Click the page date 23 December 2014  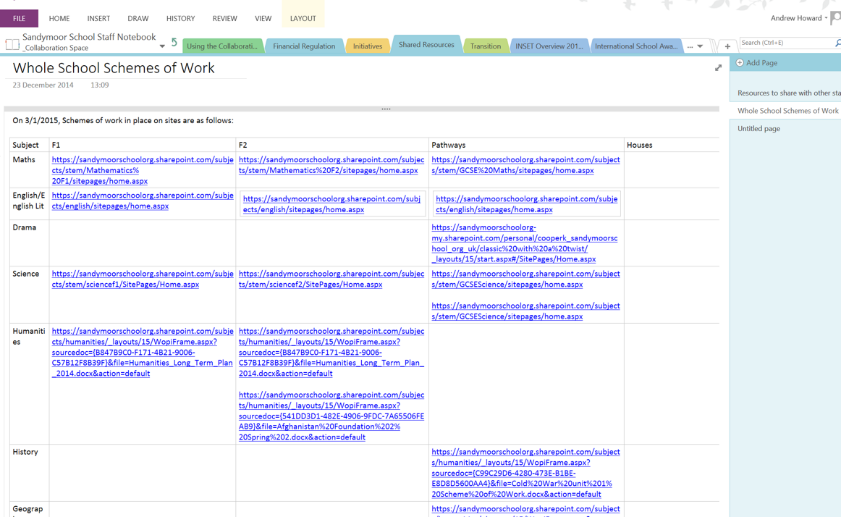pyautogui.click(x=43, y=85)
